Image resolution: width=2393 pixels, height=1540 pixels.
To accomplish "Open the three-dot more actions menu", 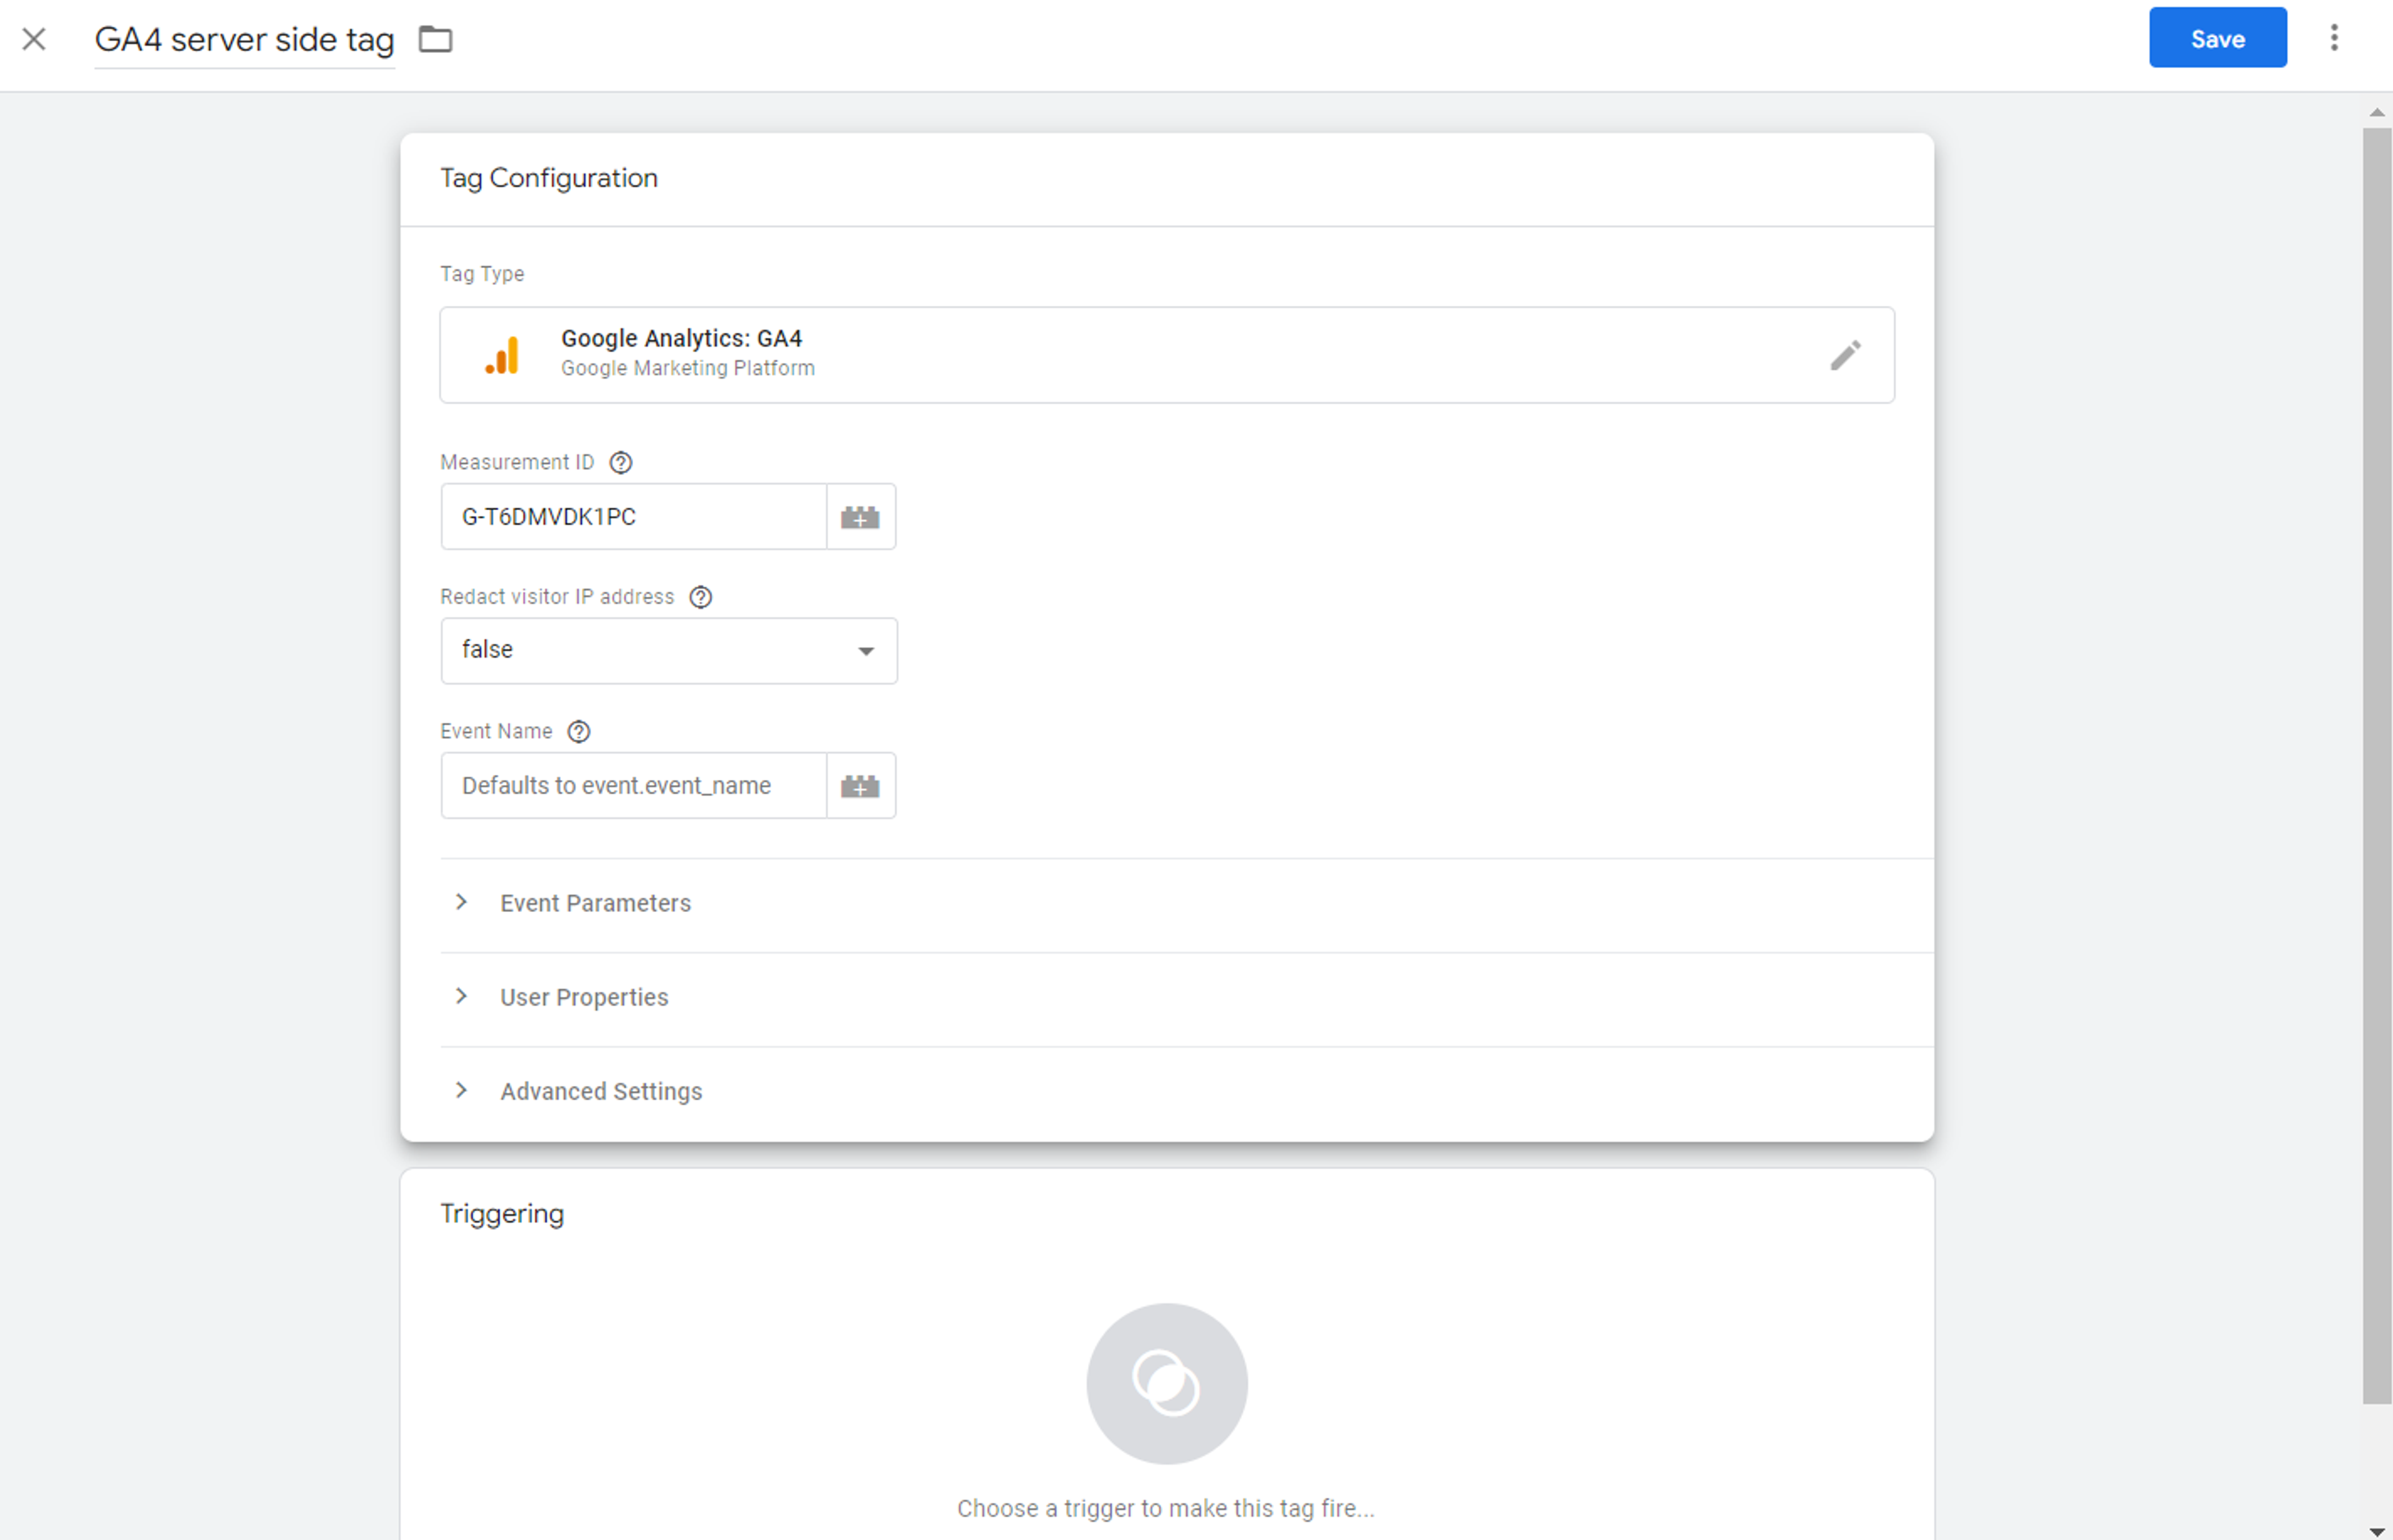I will click(x=2334, y=38).
